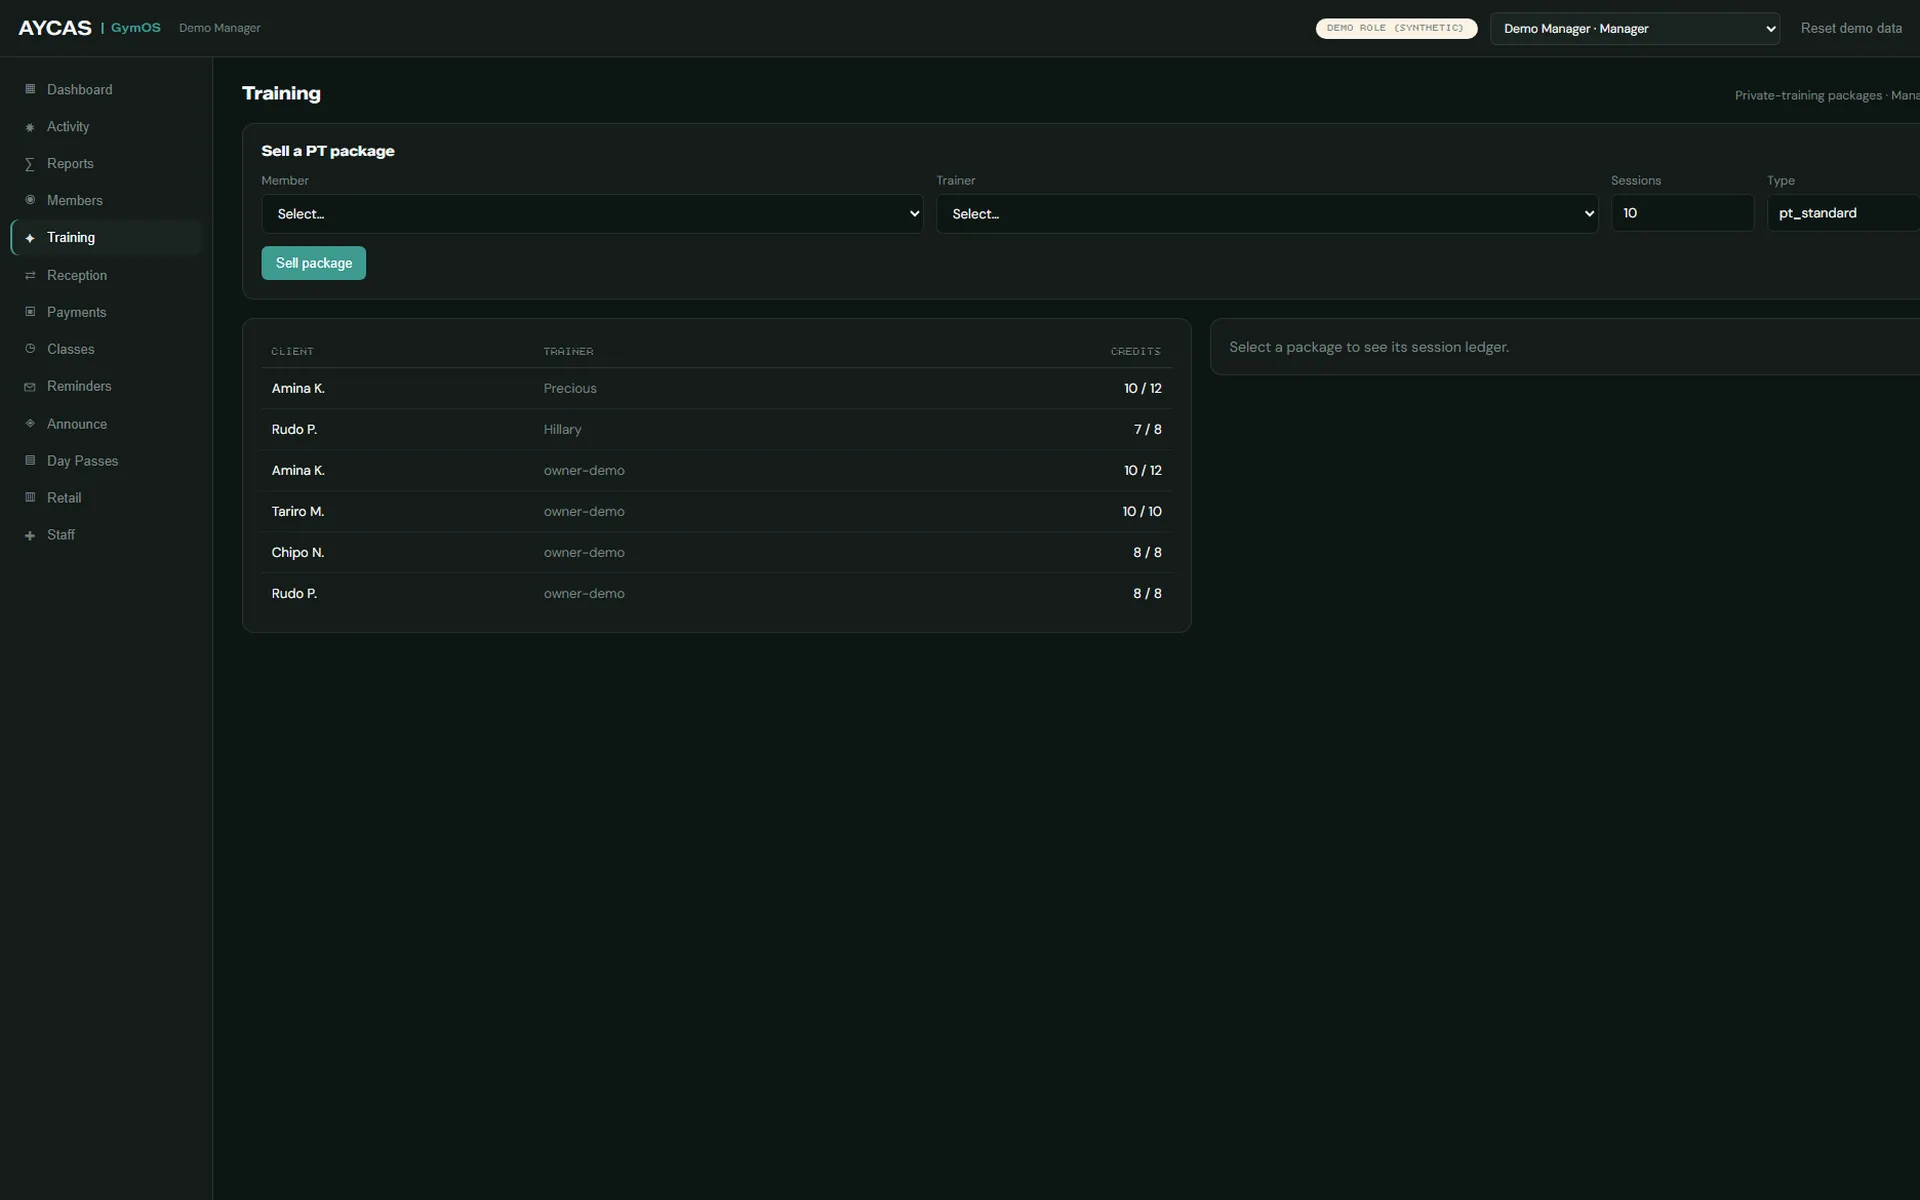Go to the Reports page label
Viewport: 1920px width, 1200px height.
(x=70, y=164)
